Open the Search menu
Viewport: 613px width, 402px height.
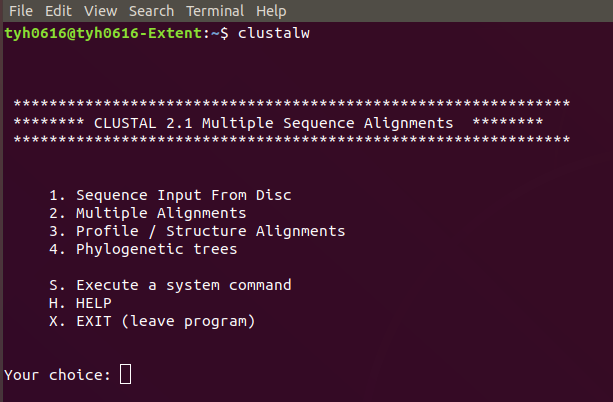[x=151, y=11]
